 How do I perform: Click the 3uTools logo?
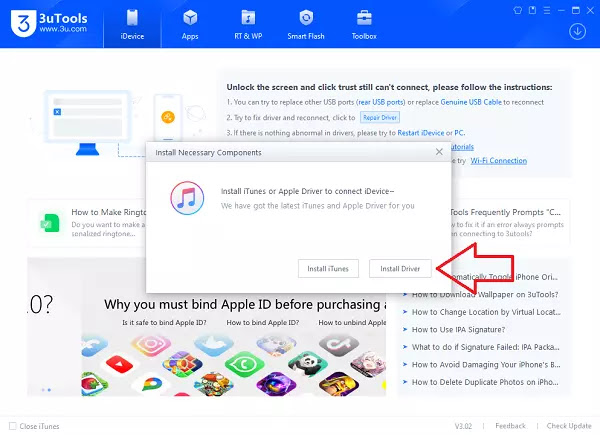(x=49, y=23)
